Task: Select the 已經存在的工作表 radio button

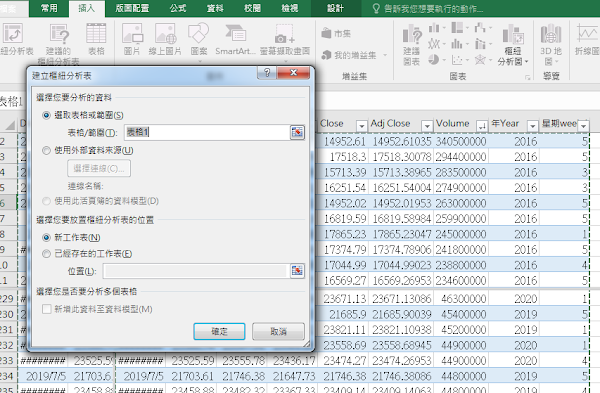Action: [46, 254]
